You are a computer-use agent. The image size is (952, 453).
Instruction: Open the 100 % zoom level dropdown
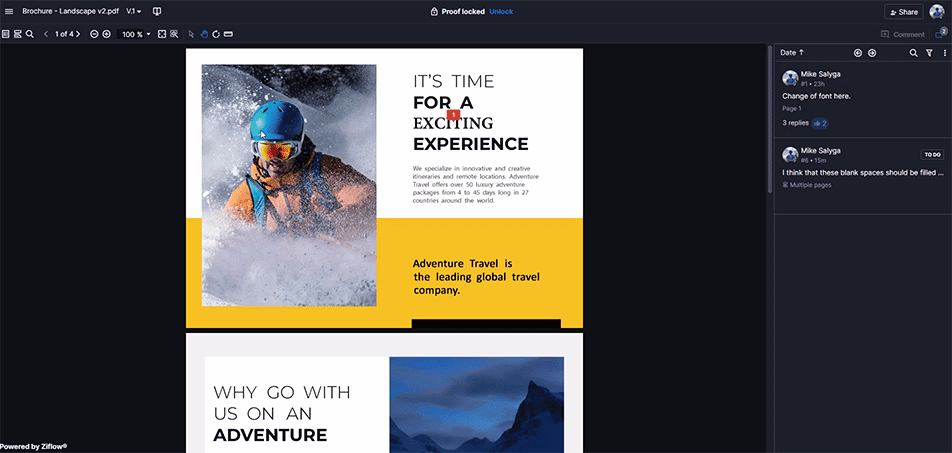pyautogui.click(x=136, y=34)
